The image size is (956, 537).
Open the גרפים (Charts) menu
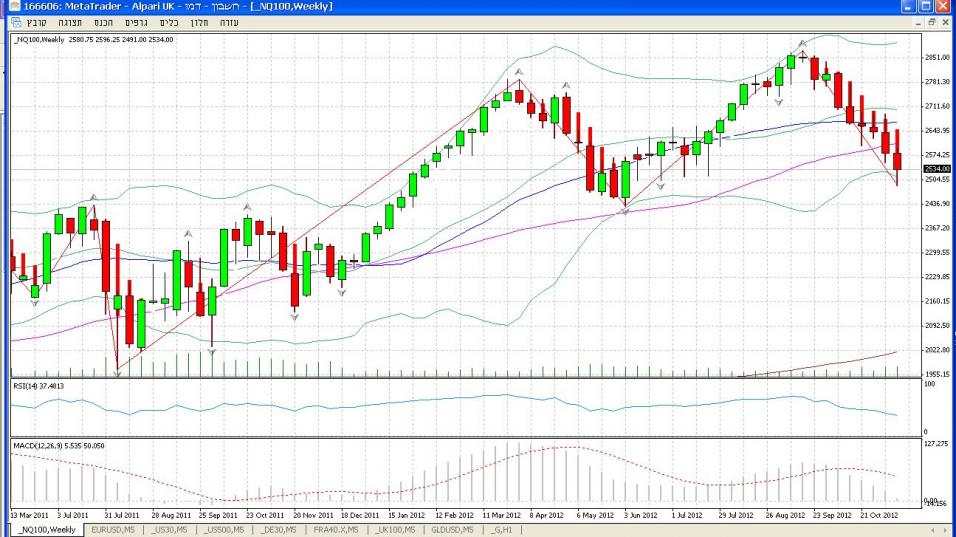tap(134, 21)
